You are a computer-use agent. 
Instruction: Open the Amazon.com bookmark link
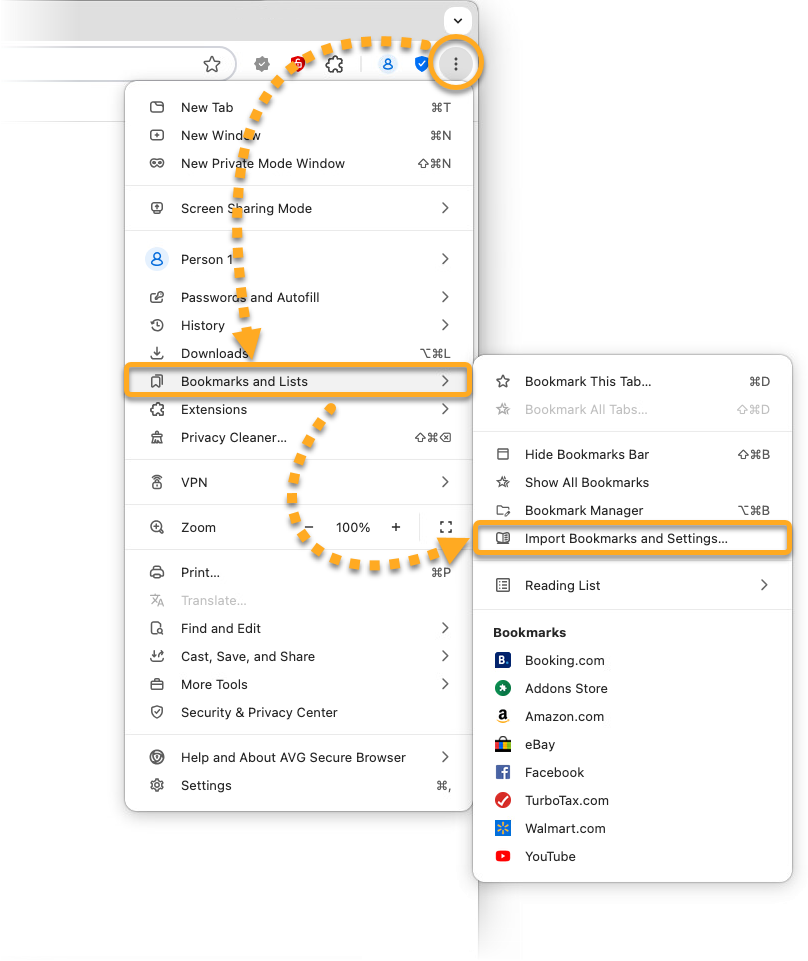tap(564, 716)
